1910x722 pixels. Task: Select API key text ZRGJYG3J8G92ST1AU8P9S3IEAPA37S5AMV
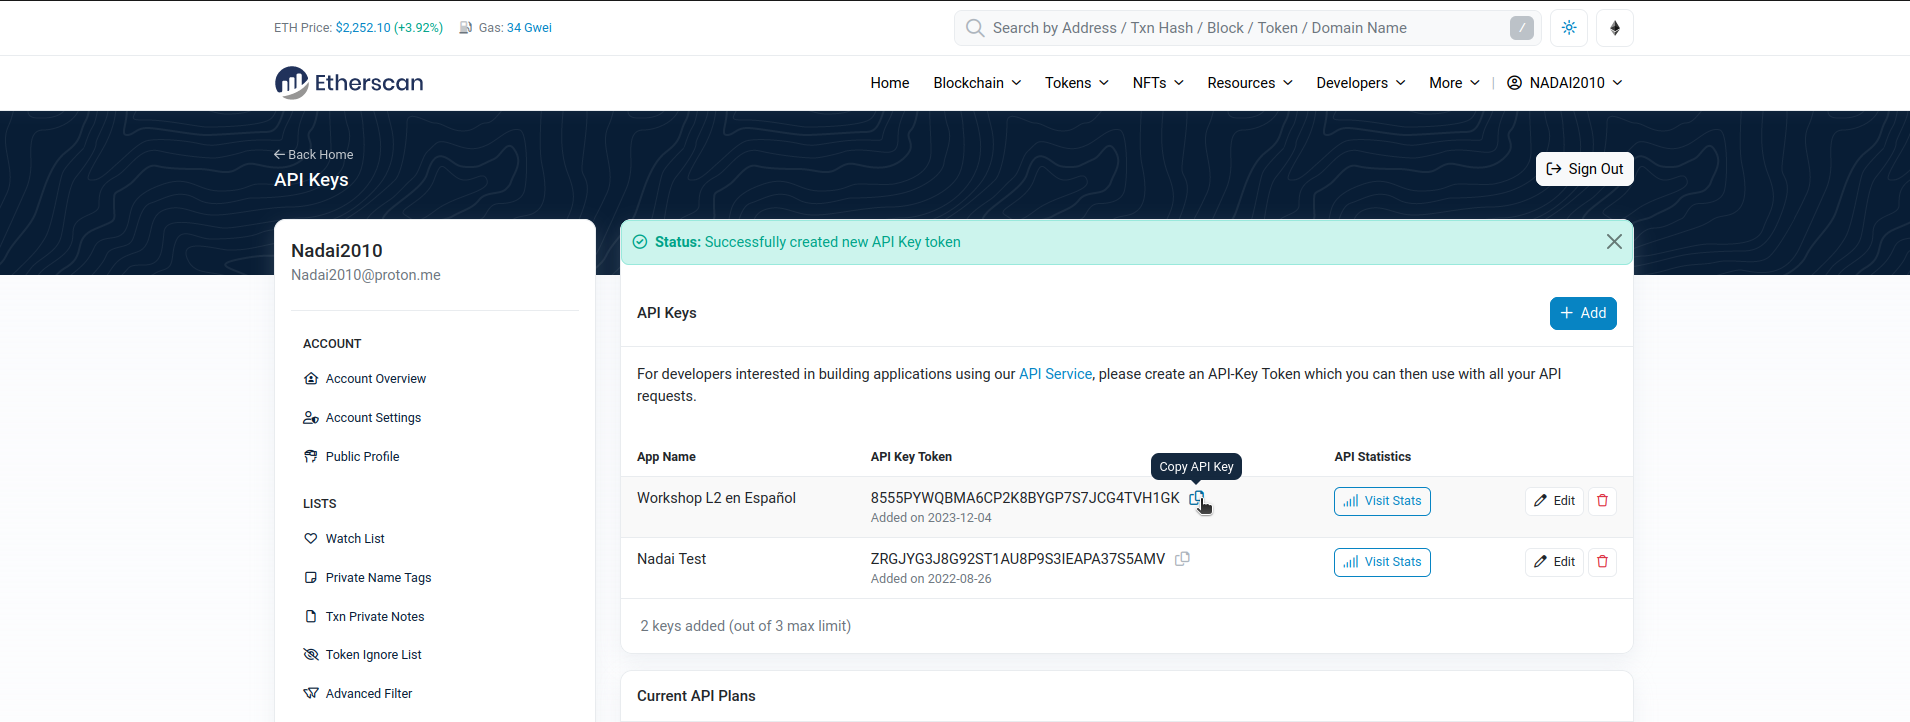tap(1018, 559)
